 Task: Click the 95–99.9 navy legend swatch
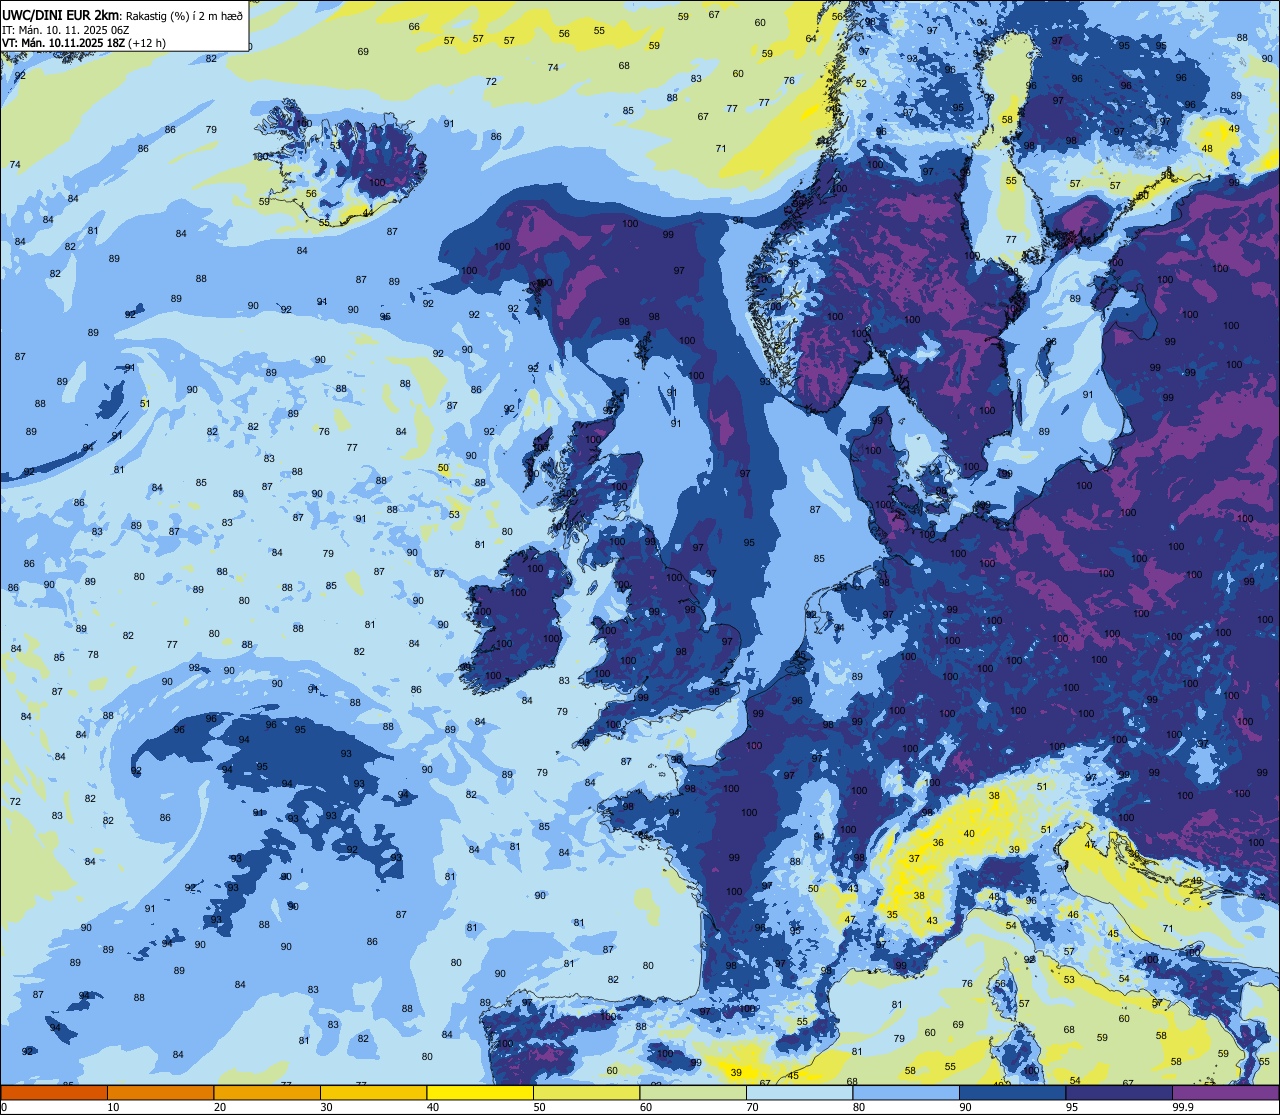(x=1119, y=1092)
